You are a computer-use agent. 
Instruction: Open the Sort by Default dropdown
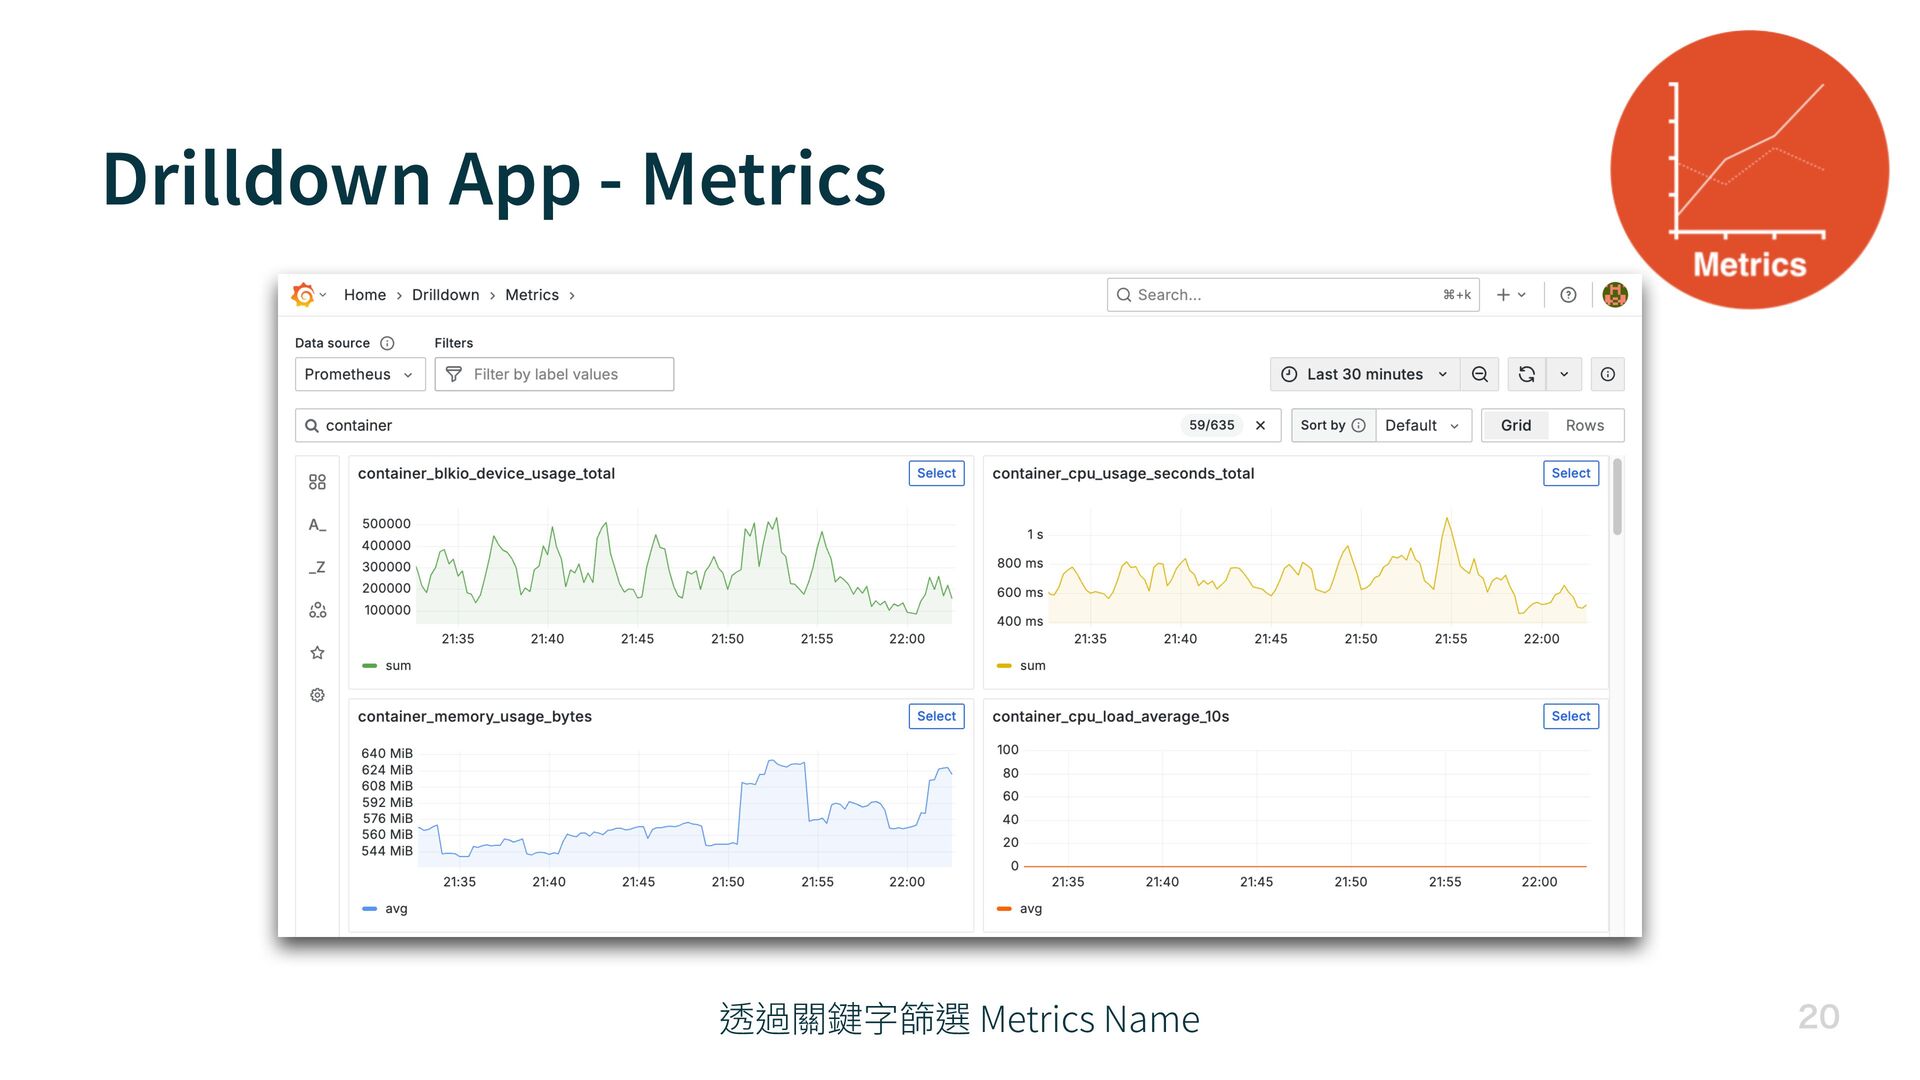click(x=1421, y=425)
